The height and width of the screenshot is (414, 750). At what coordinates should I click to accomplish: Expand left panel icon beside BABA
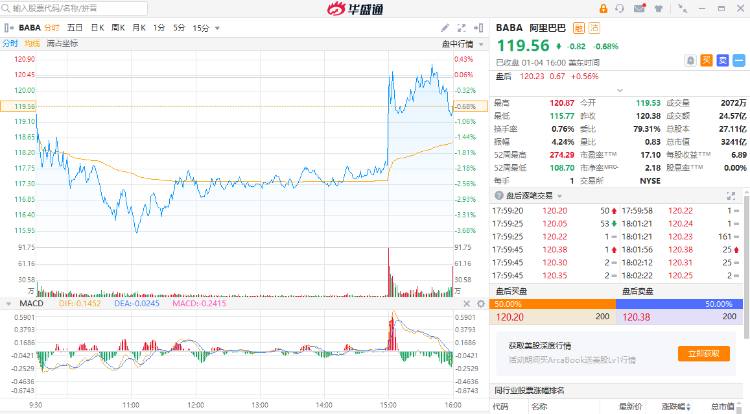click(x=9, y=28)
